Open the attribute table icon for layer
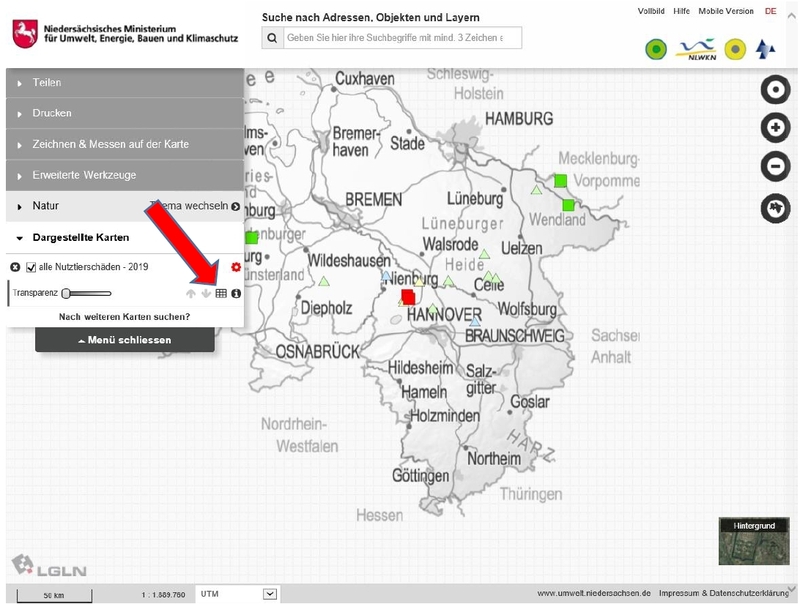 click(221, 293)
